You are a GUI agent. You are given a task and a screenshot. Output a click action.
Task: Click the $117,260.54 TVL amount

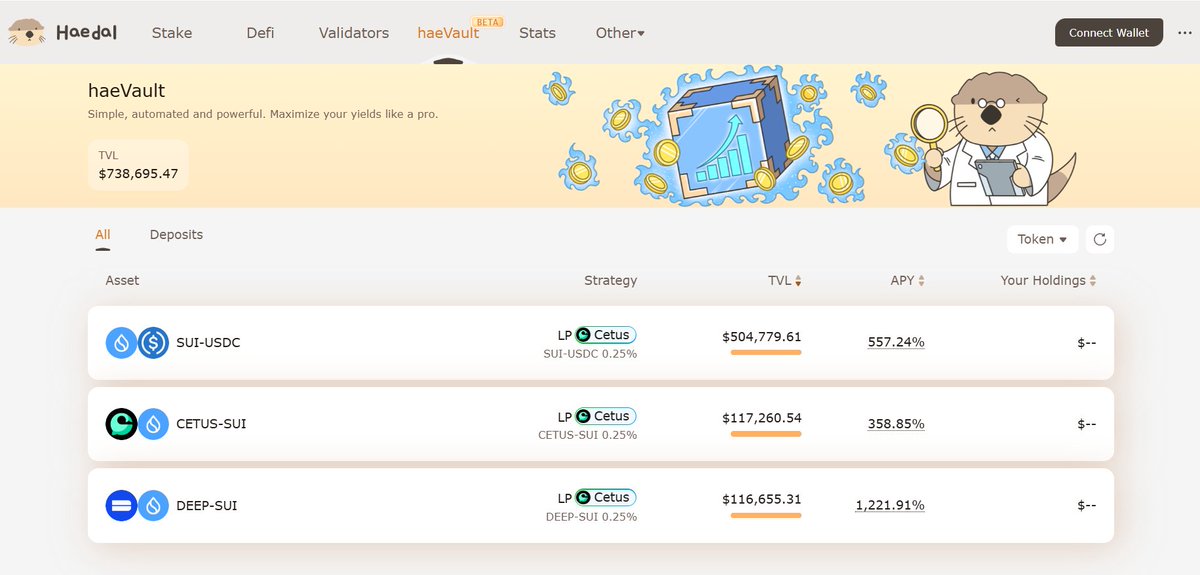coord(762,418)
